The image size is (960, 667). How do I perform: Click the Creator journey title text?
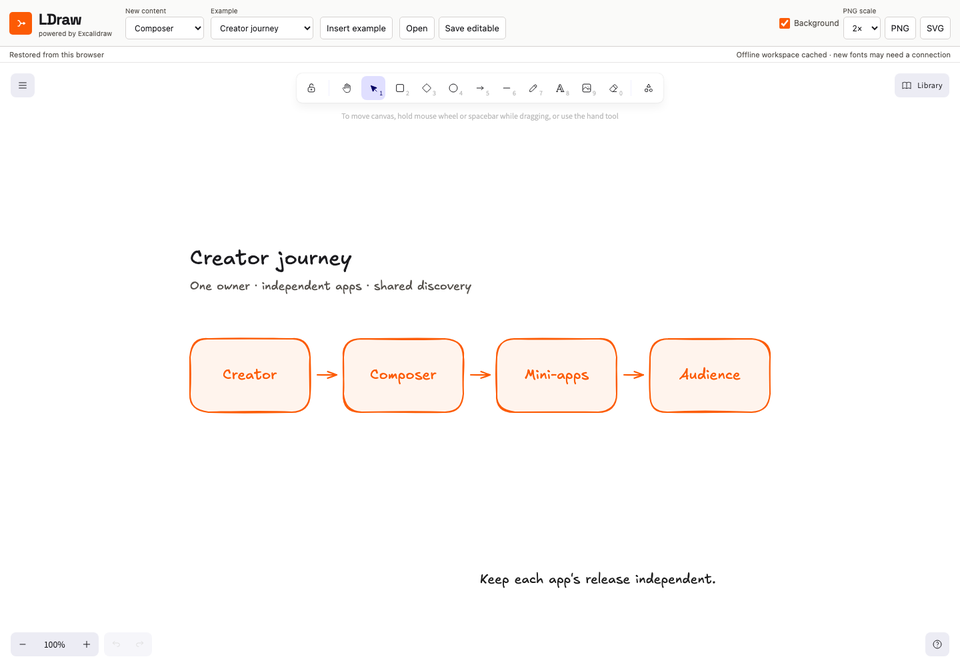[271, 259]
